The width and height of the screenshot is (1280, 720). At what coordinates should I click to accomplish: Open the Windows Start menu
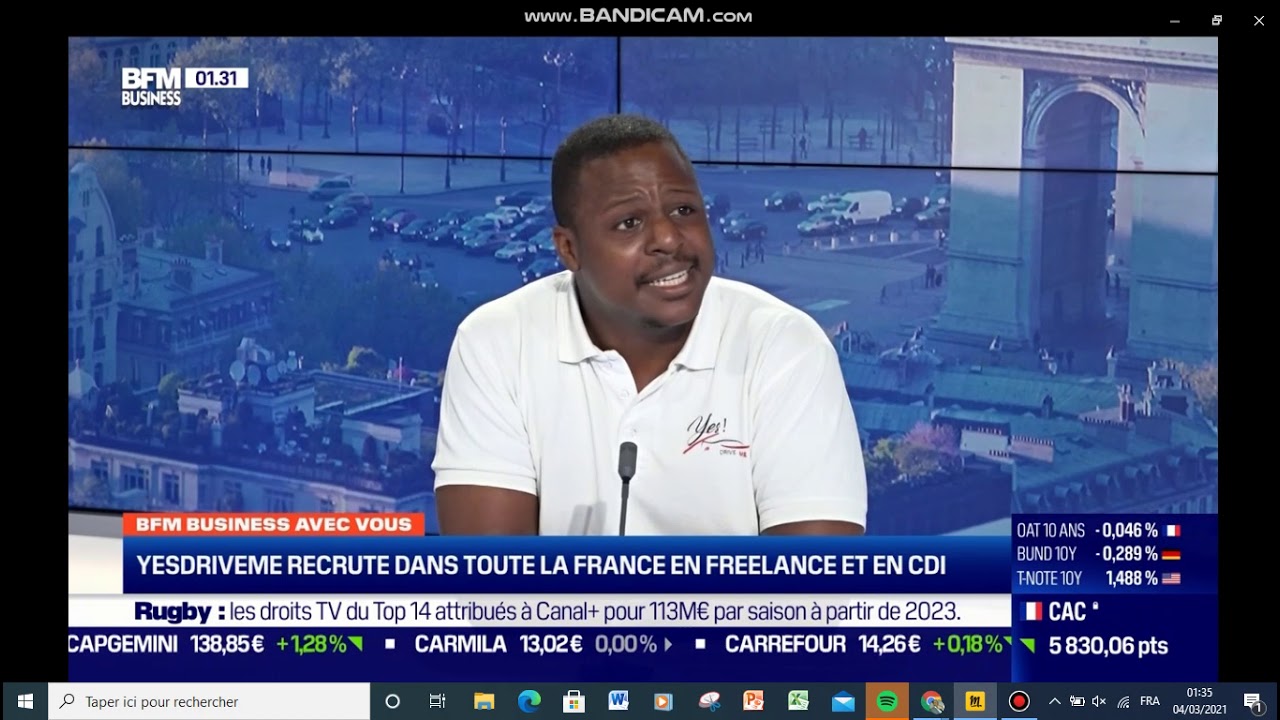coord(24,701)
